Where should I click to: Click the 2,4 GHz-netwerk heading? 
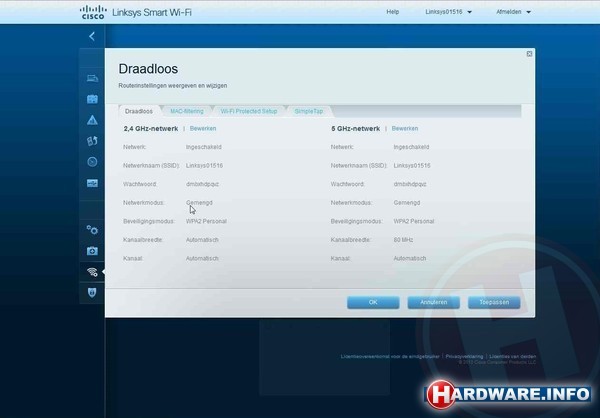click(x=151, y=129)
